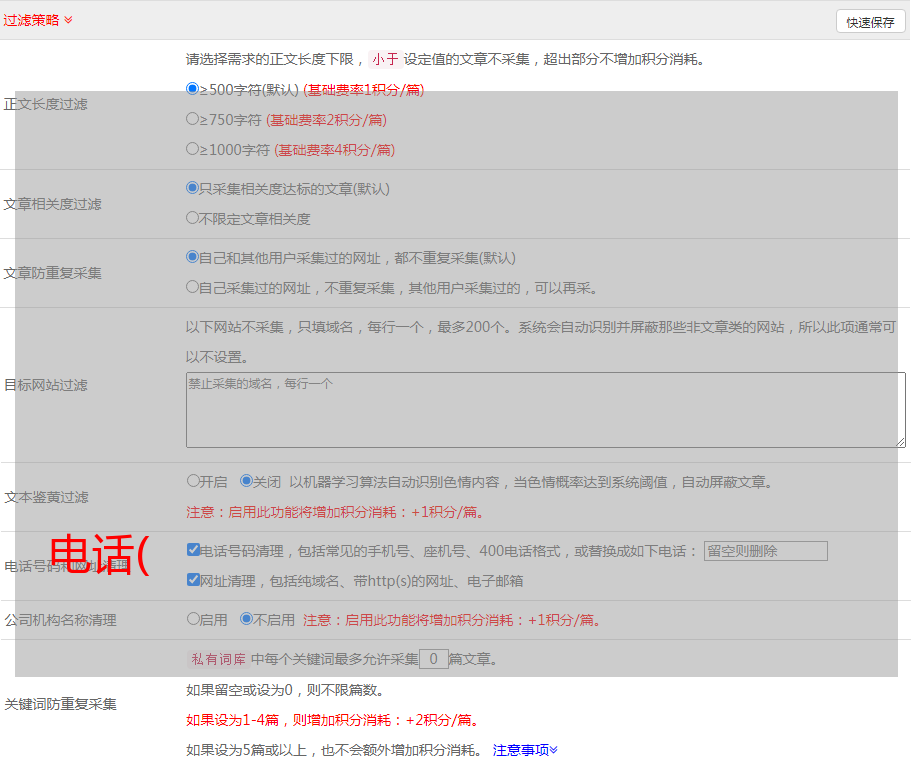Turn off 文本鉴黄过滤 with 关闭 radio
912x768 pixels.
tap(246, 481)
